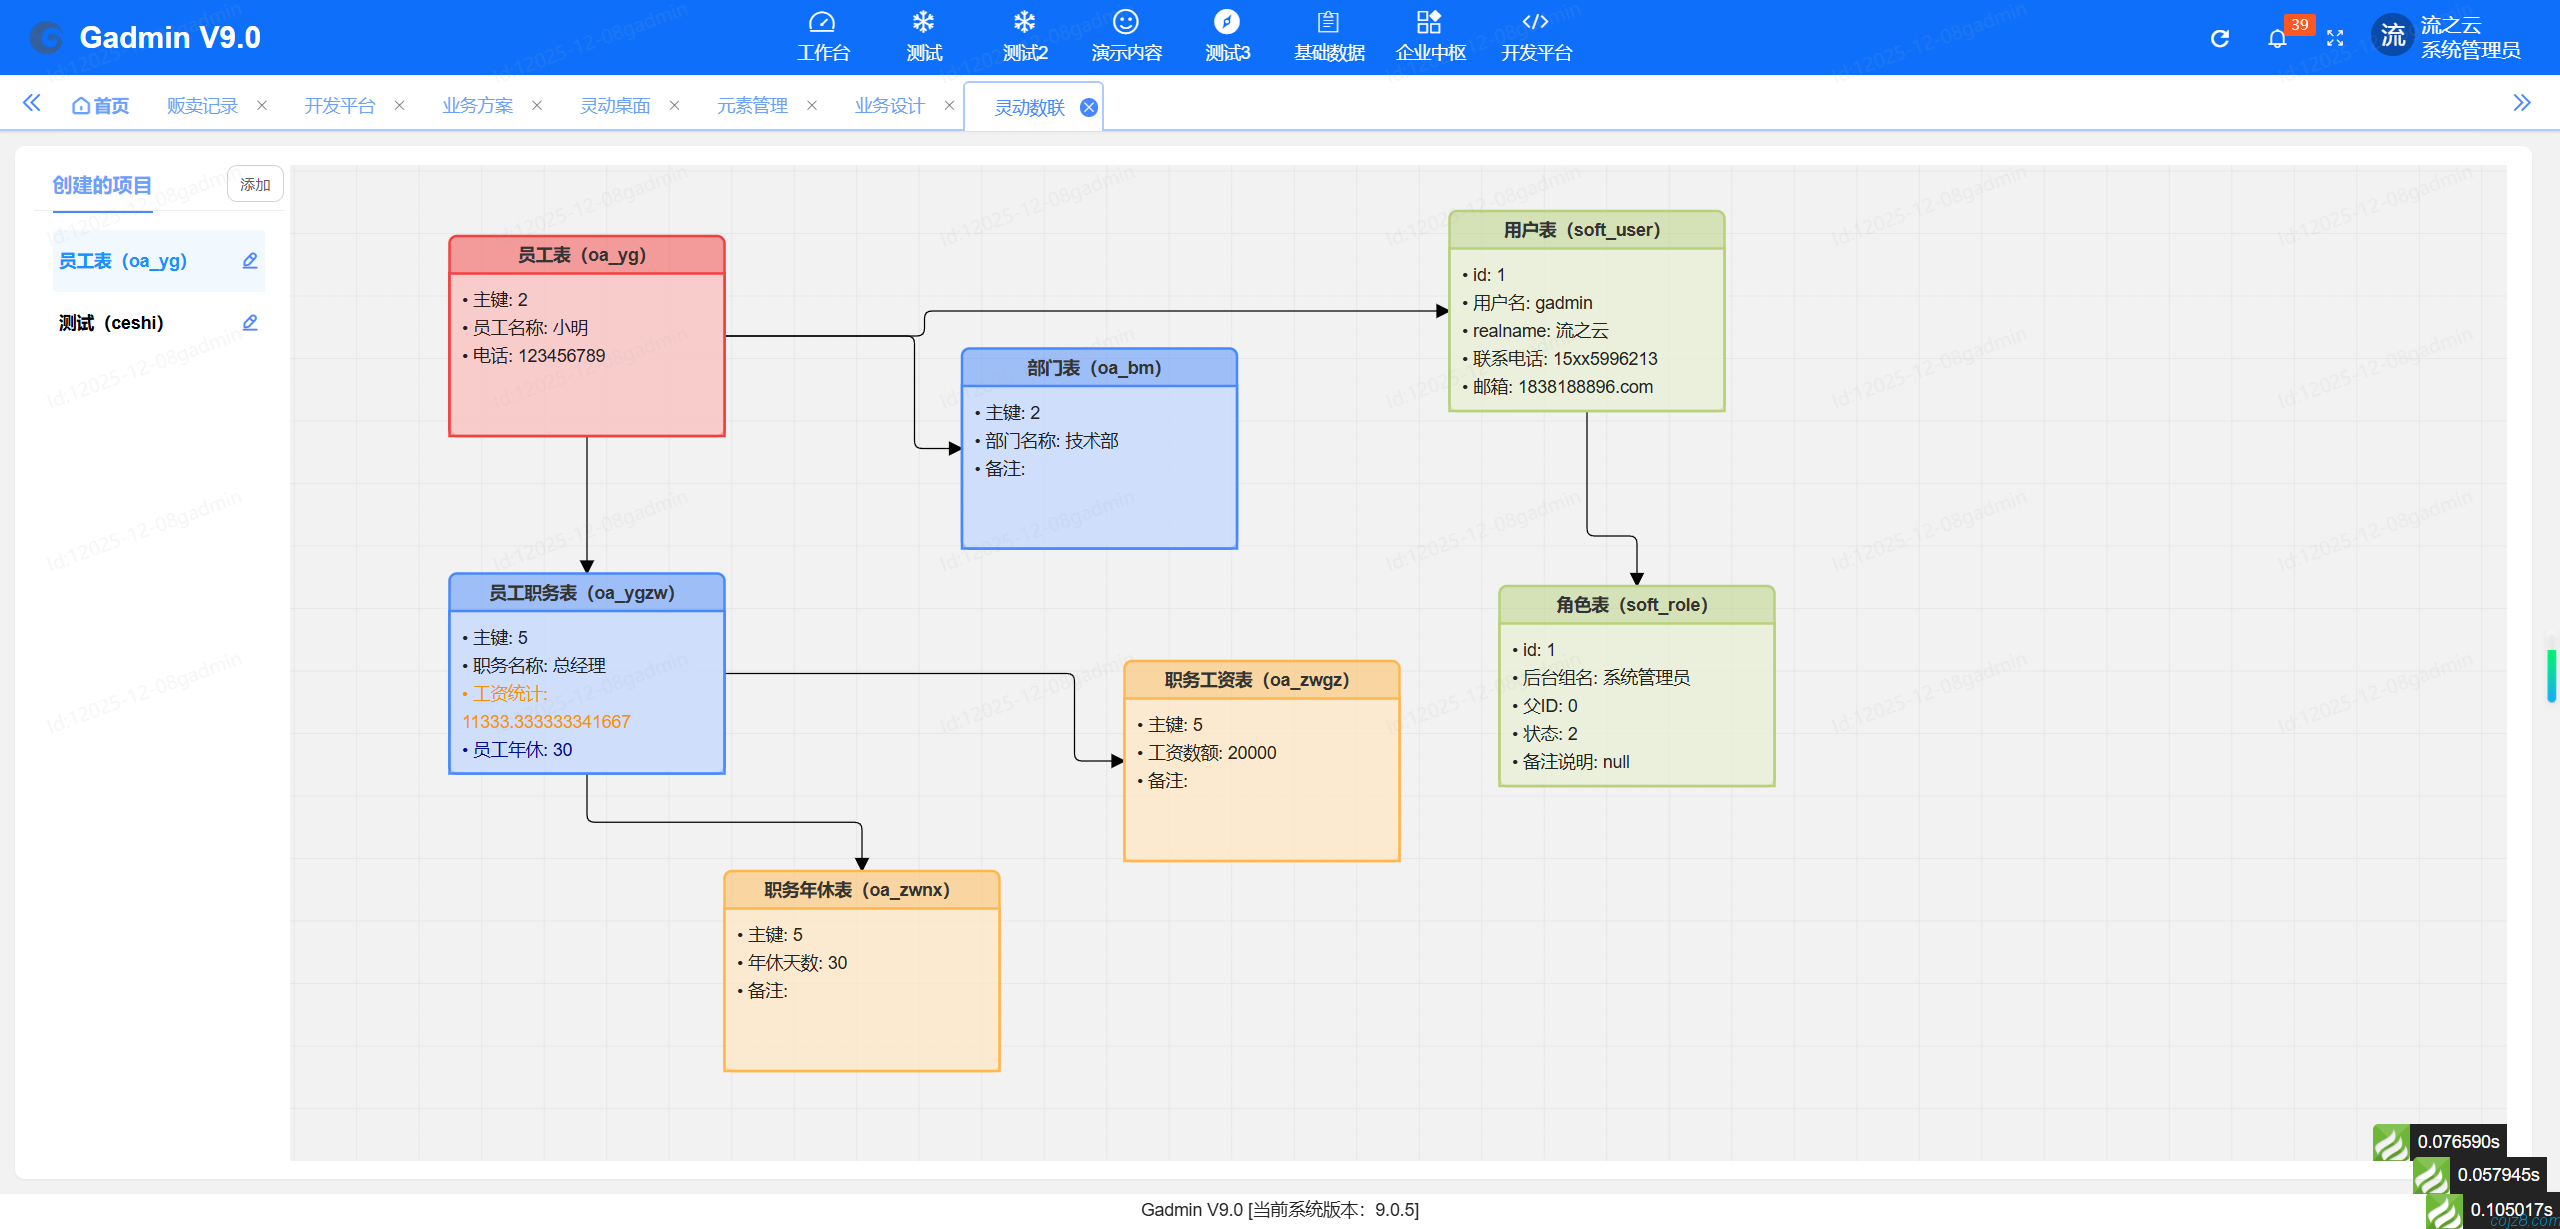Toggle fullscreen mode icon
Image resolution: width=2560 pixels, height=1229 pixels.
[2335, 38]
